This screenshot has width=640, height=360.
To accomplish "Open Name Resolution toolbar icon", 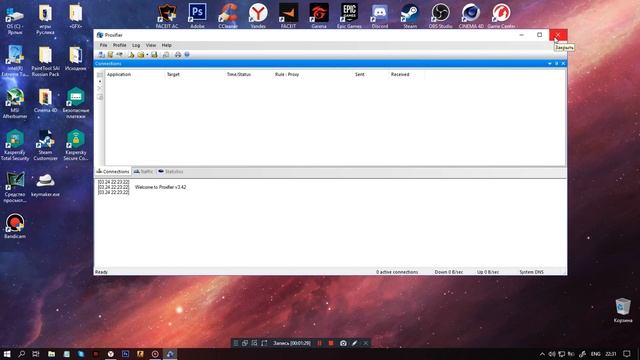I will pyautogui.click(x=119, y=55).
